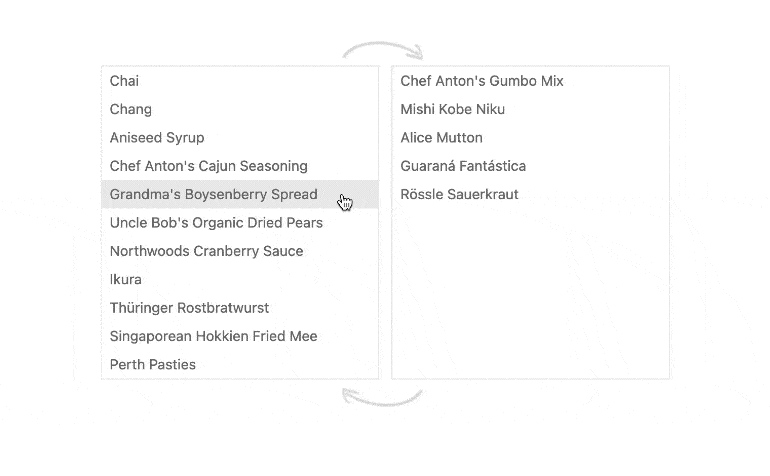Viewport: 770px width, 476px height.
Task: Choose Singaporean Hokkien Fried Mee
Action: pyautogui.click(x=213, y=336)
